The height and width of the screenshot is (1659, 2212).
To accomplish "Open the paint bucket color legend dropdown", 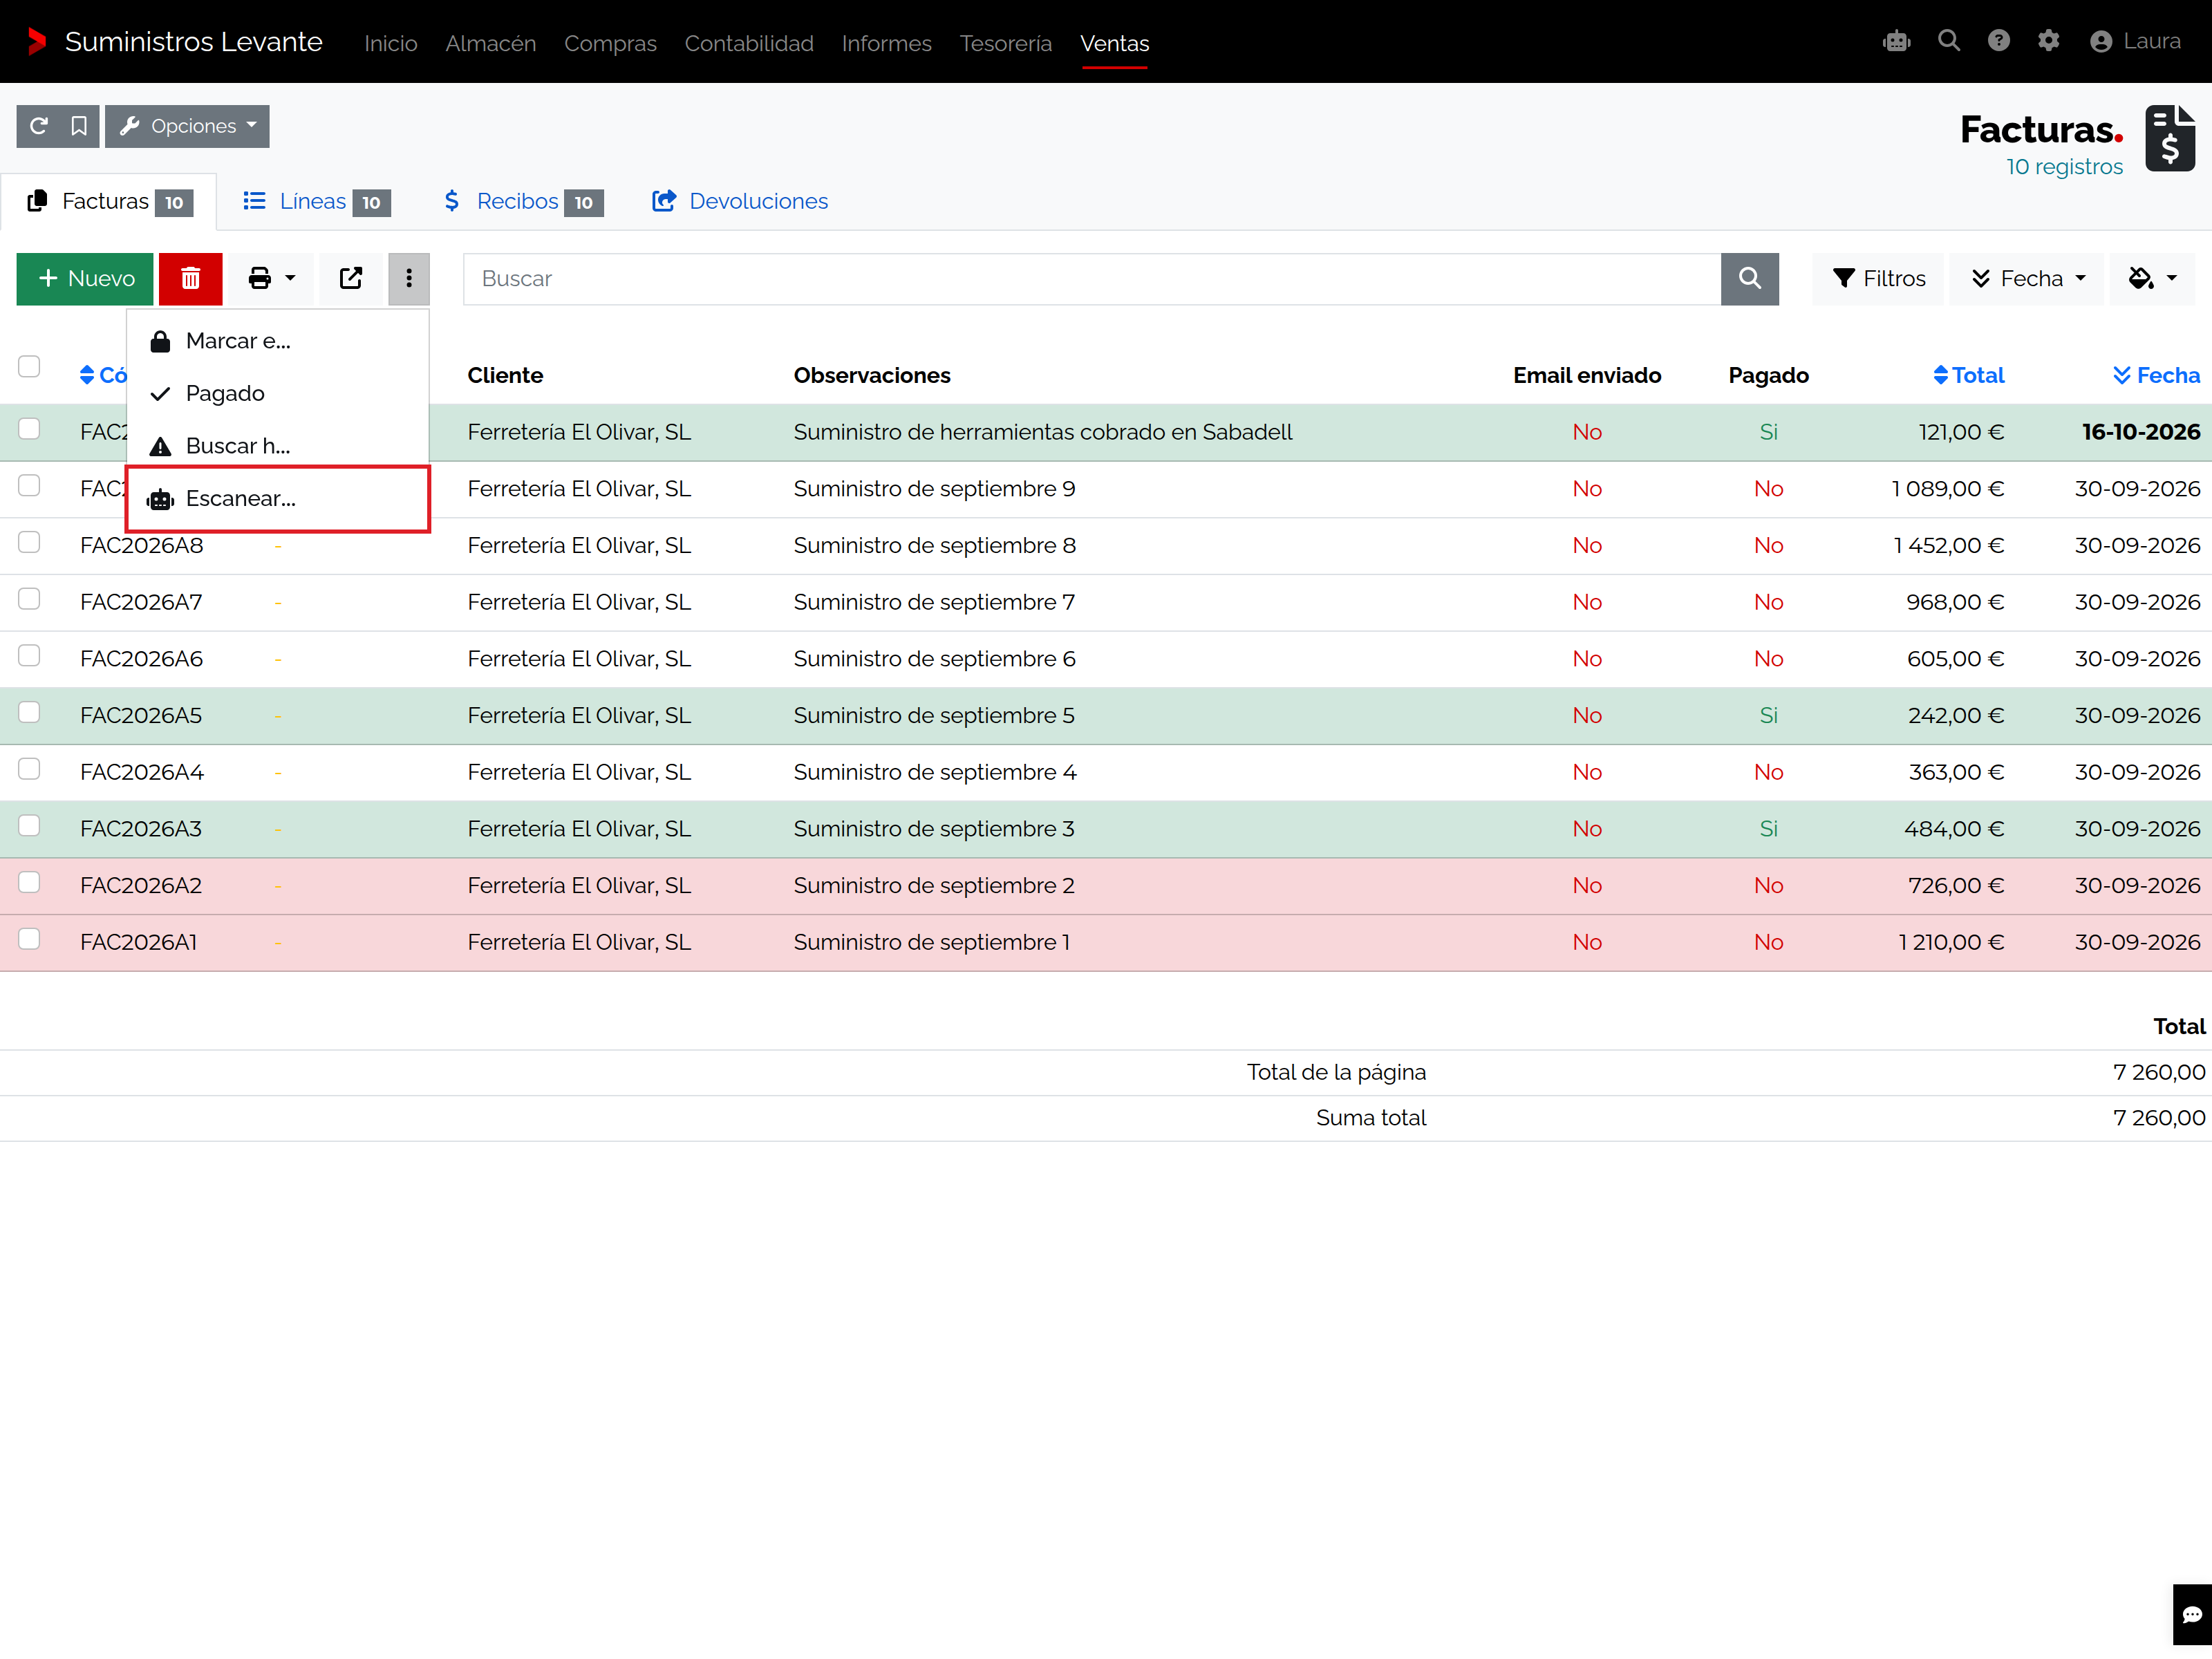I will point(2153,279).
